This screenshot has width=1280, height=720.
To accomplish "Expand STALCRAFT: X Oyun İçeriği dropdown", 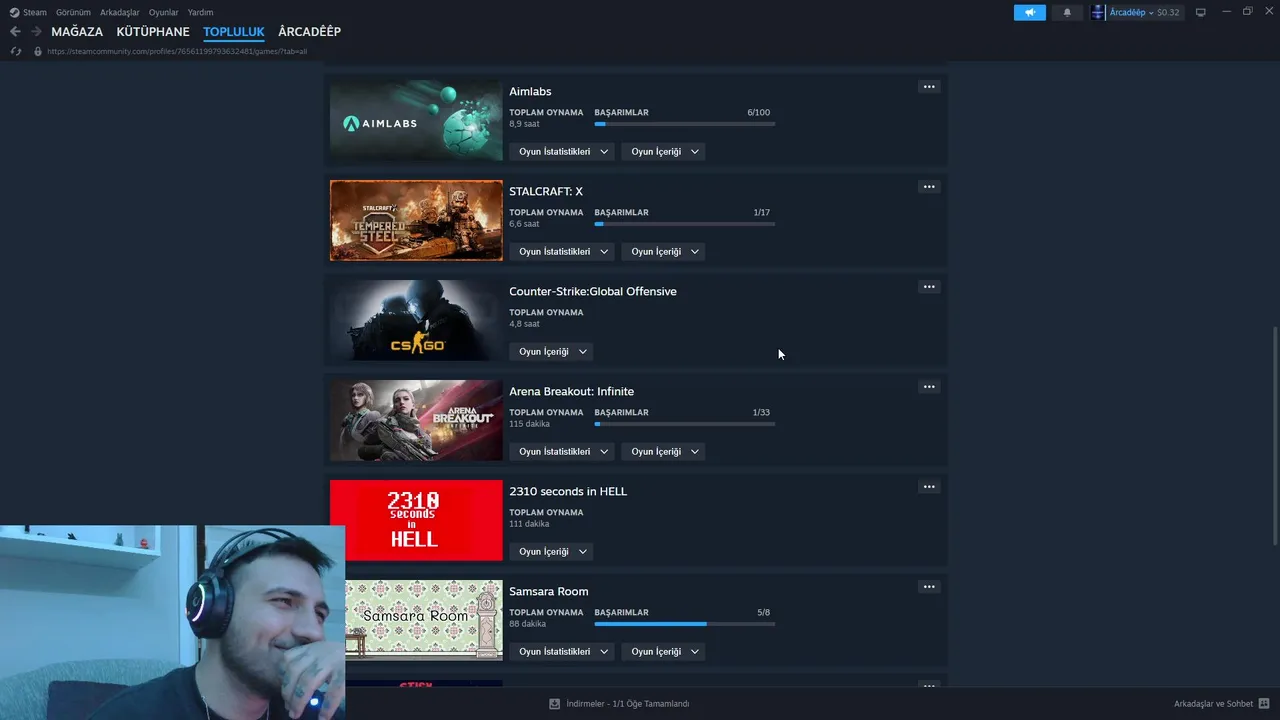I will 664,252.
